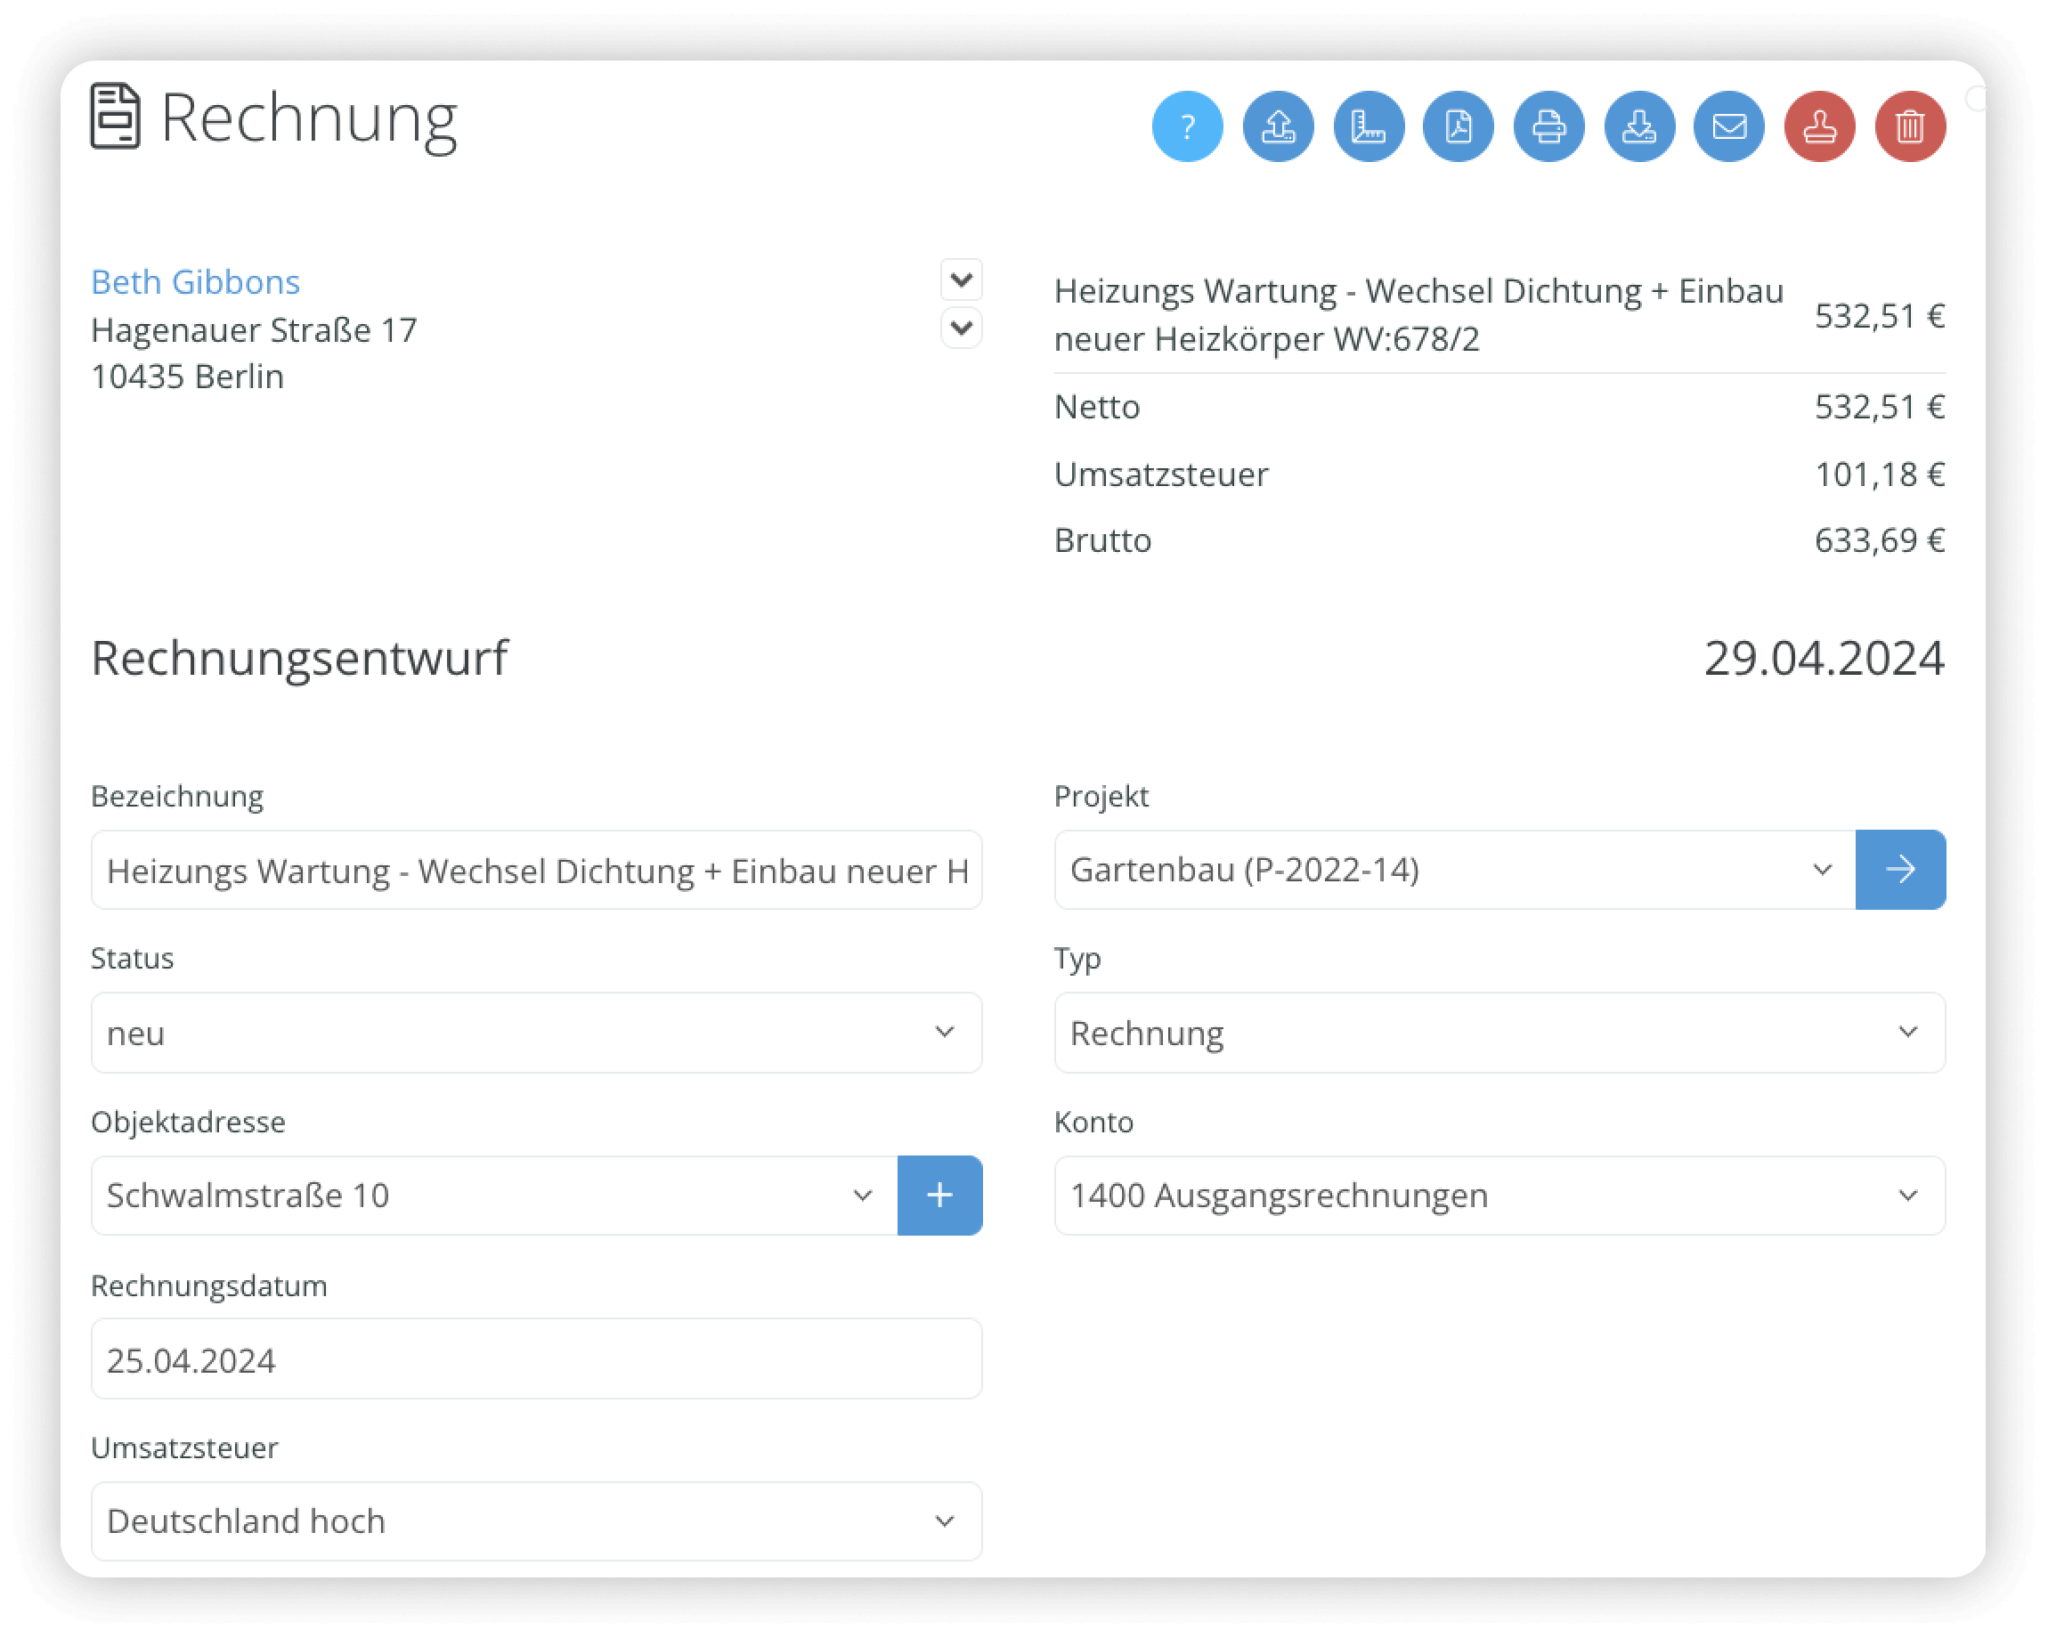
Task: Click the Rechnung document icon in the header
Action: click(115, 115)
